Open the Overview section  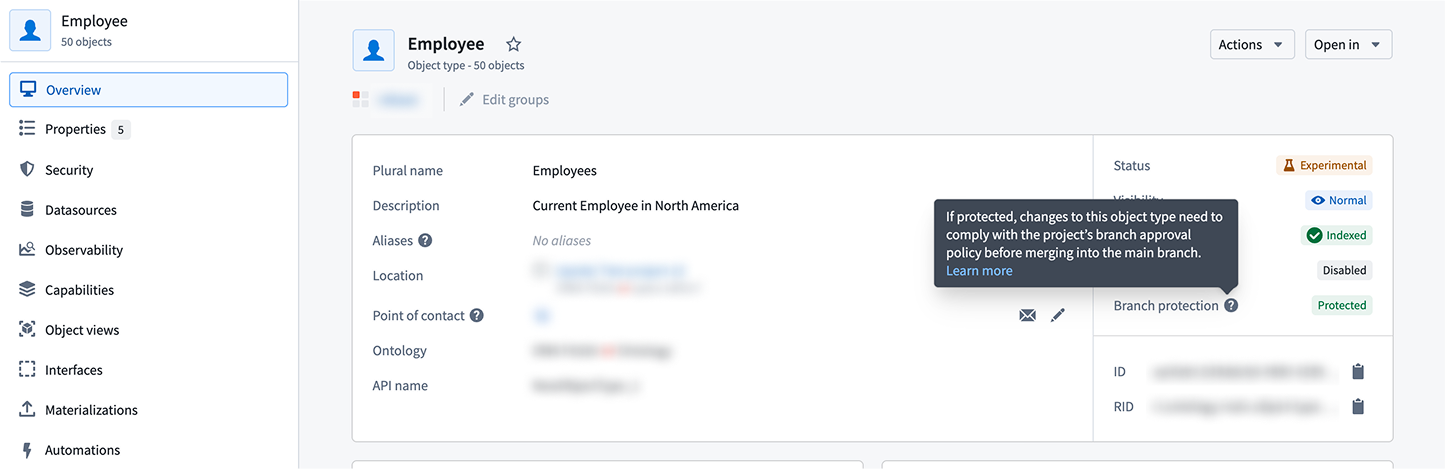149,90
